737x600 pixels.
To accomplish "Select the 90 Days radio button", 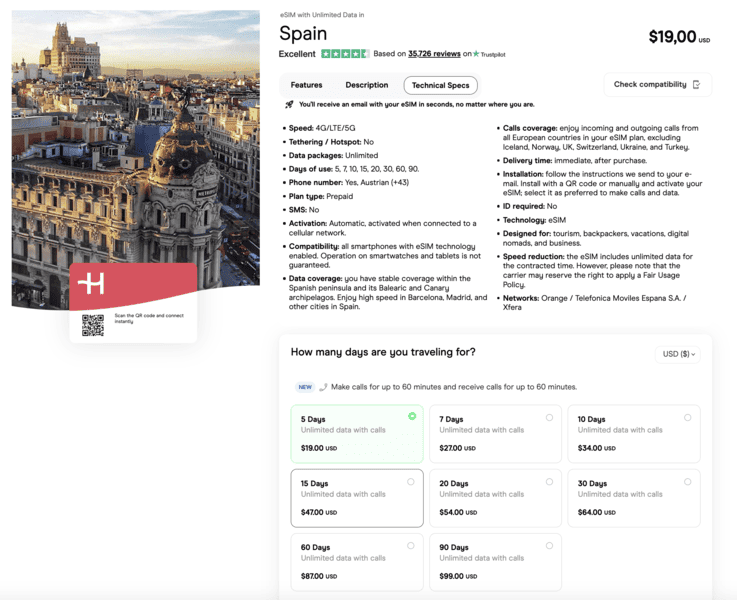I will 549,545.
